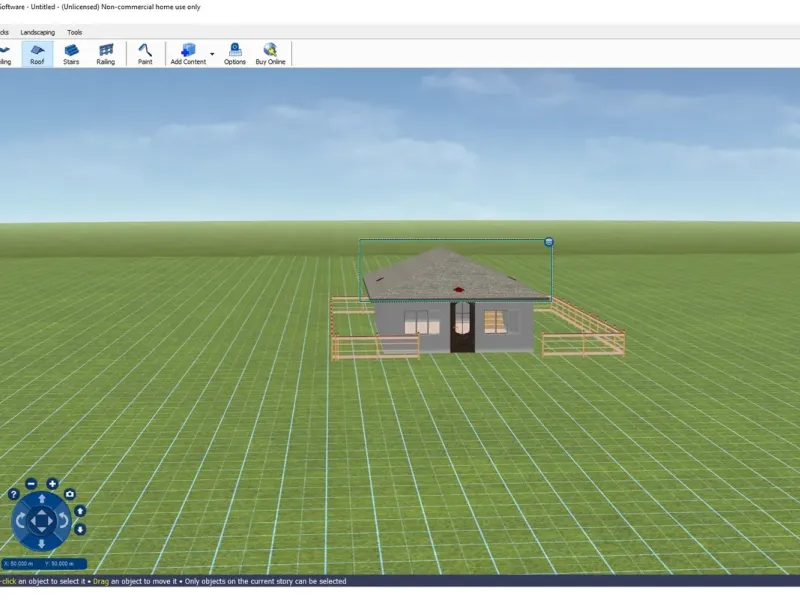Activate the Paint tool
This screenshot has height=600, width=800.
pyautogui.click(x=145, y=54)
